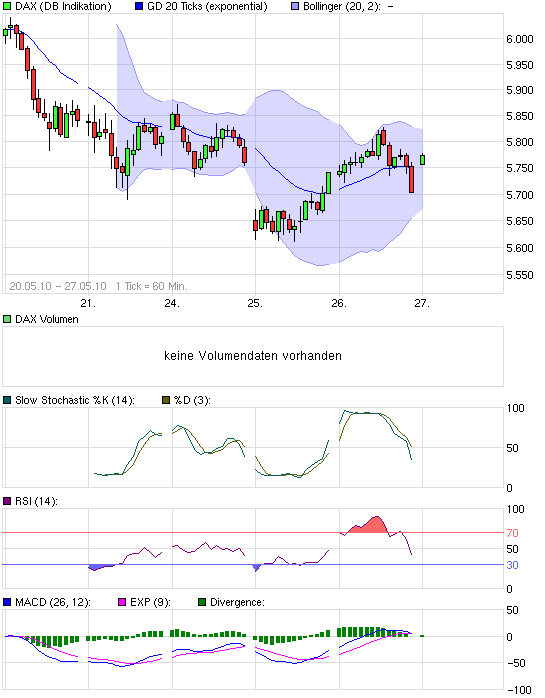
Task: Click the 5.650 price axis label
Action: click(520, 221)
